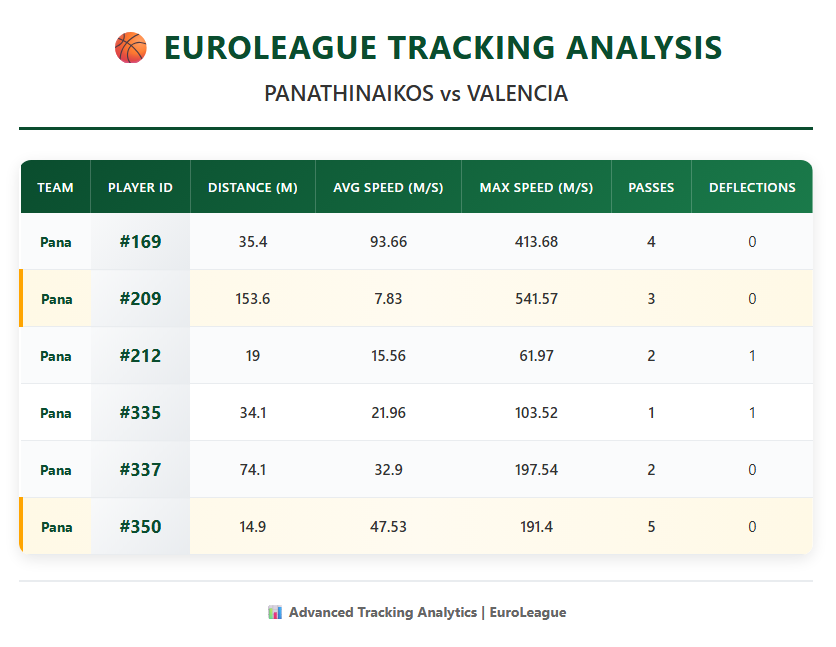The image size is (836, 647).
Task: Click the DISTANCE (M) column header
Action: coord(253,188)
